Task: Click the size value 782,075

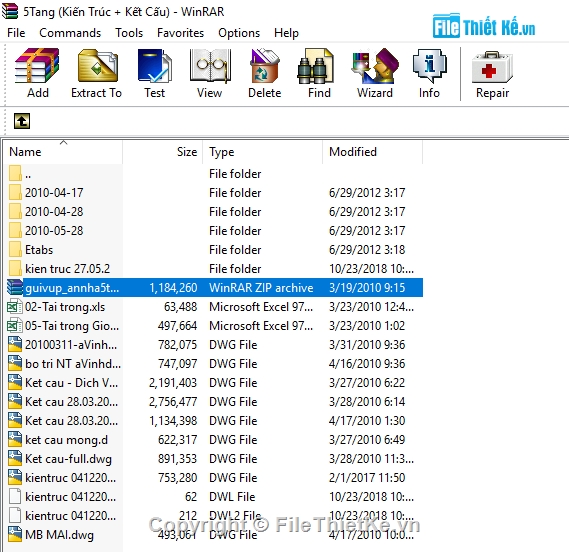Action: click(x=177, y=344)
